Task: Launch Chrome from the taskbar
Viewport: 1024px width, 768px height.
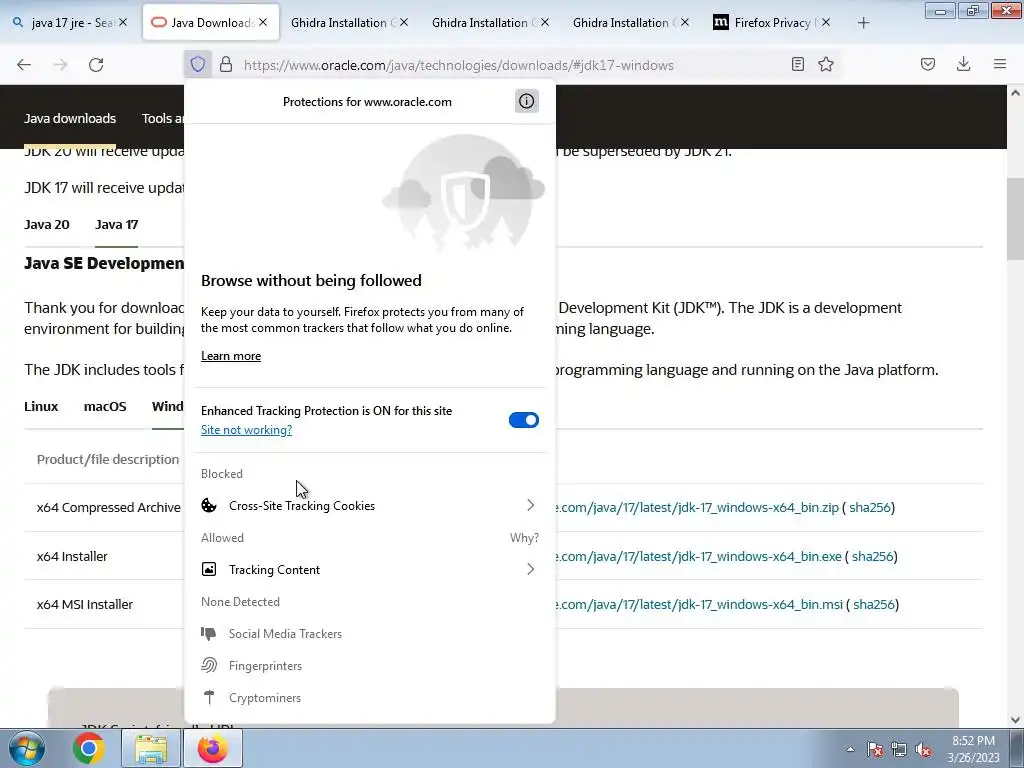Action: coord(89,748)
